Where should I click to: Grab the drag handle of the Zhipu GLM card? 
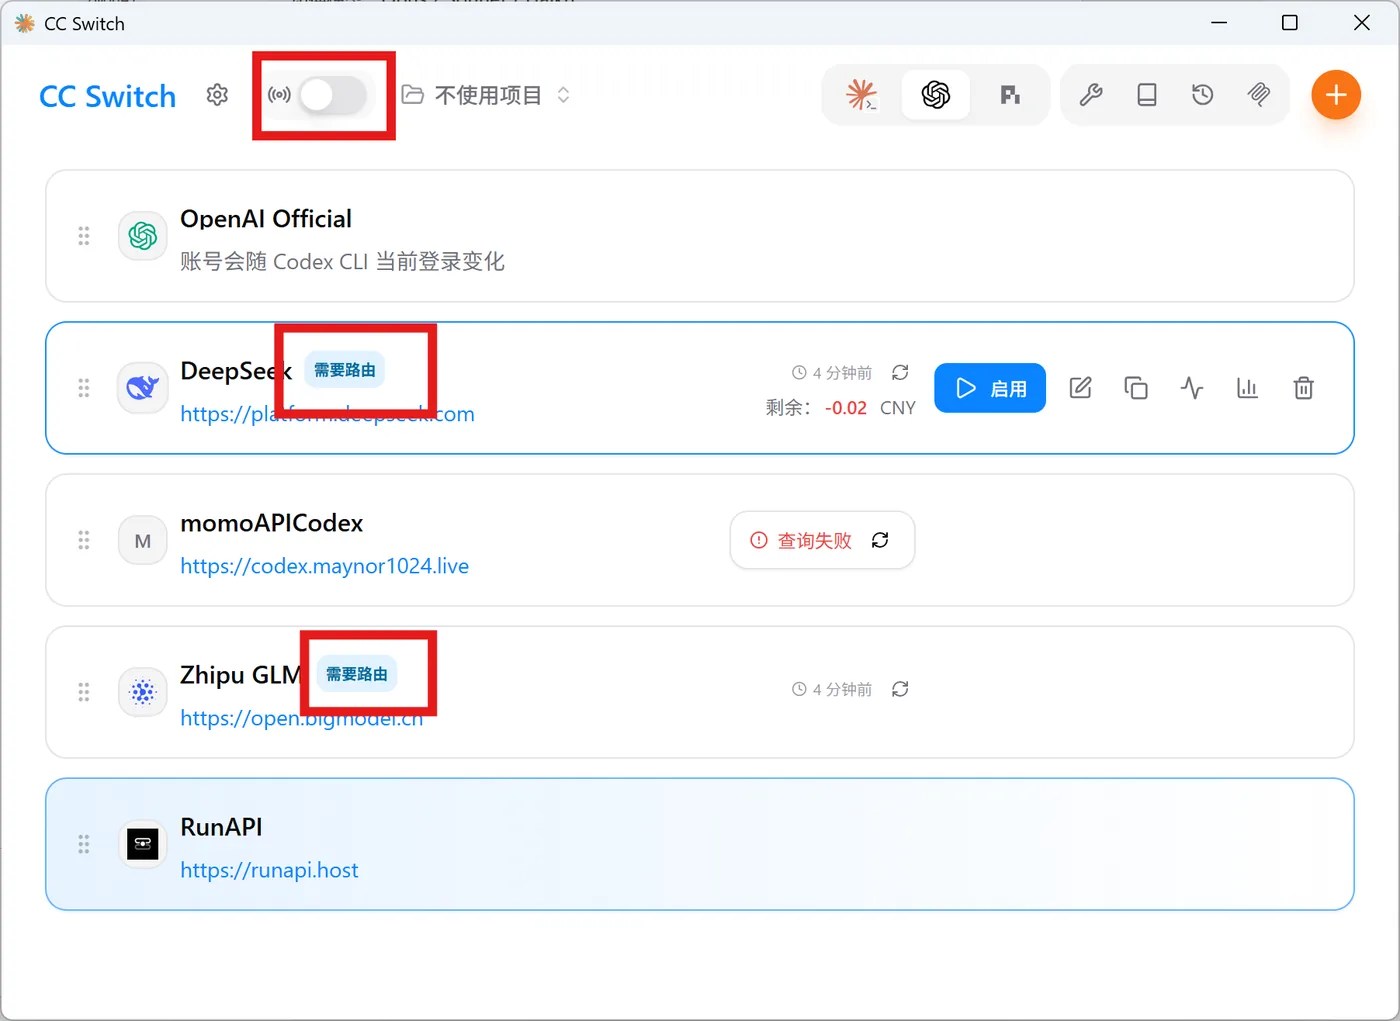point(84,692)
